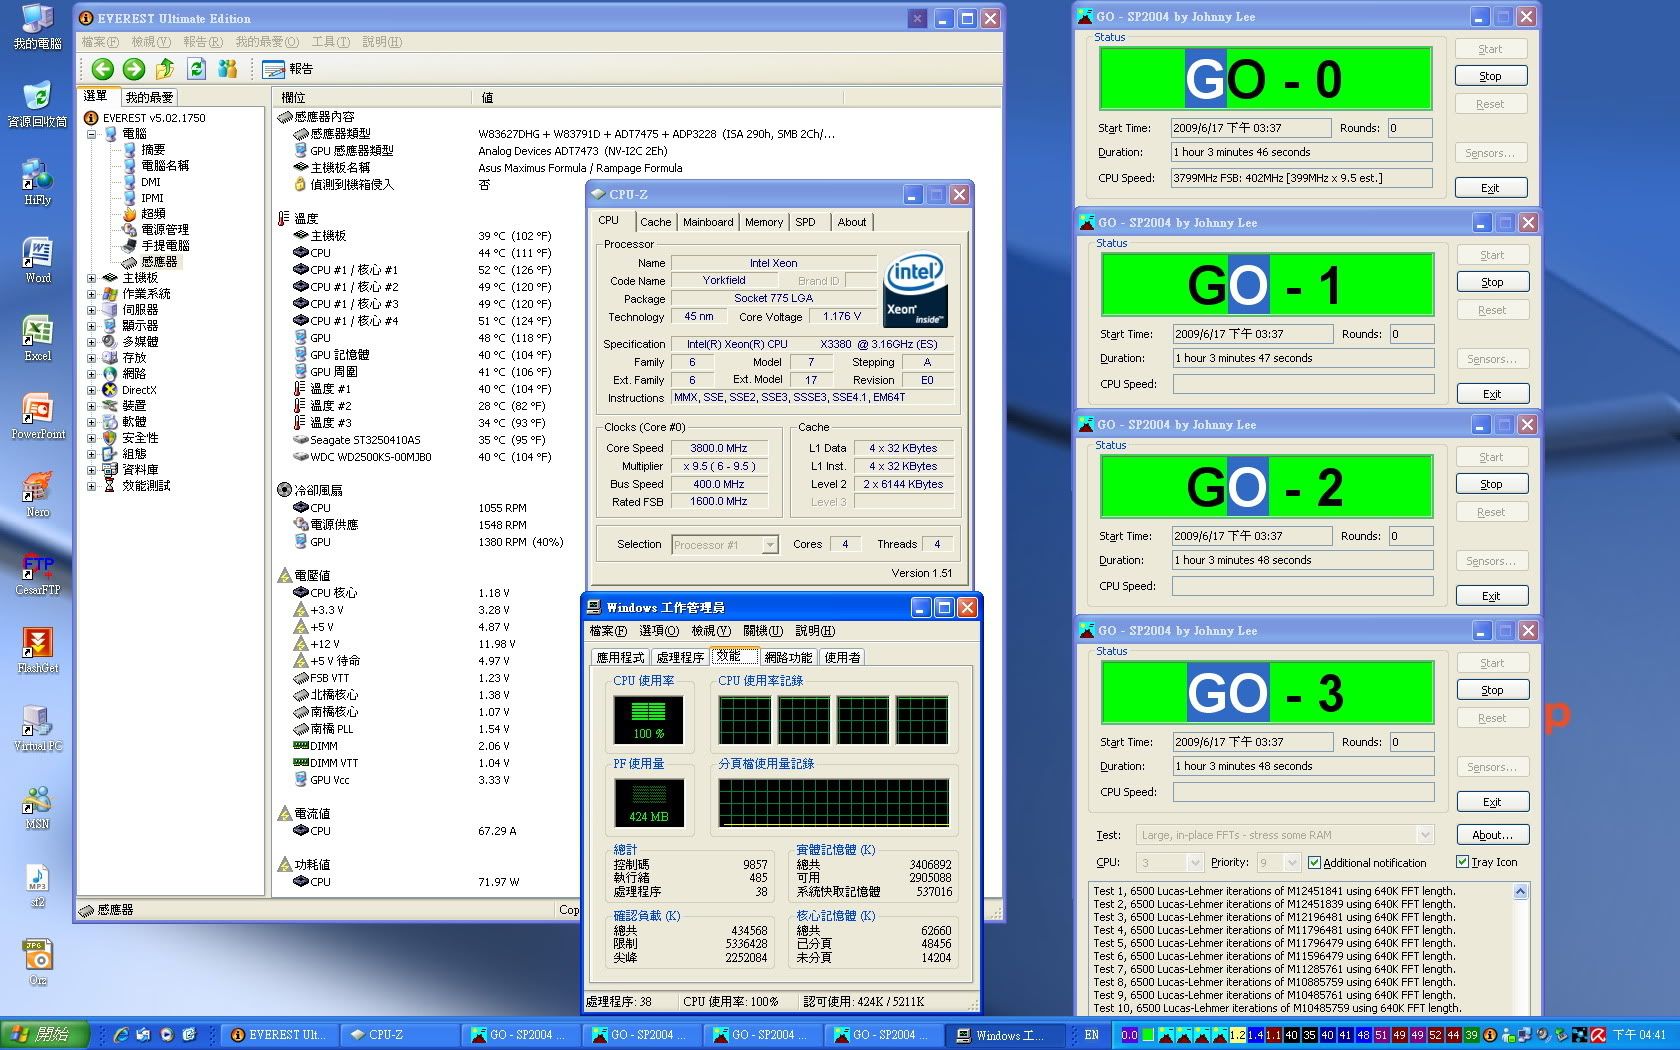Open the FlashGet desktop shortcut
The width and height of the screenshot is (1680, 1050).
point(37,651)
